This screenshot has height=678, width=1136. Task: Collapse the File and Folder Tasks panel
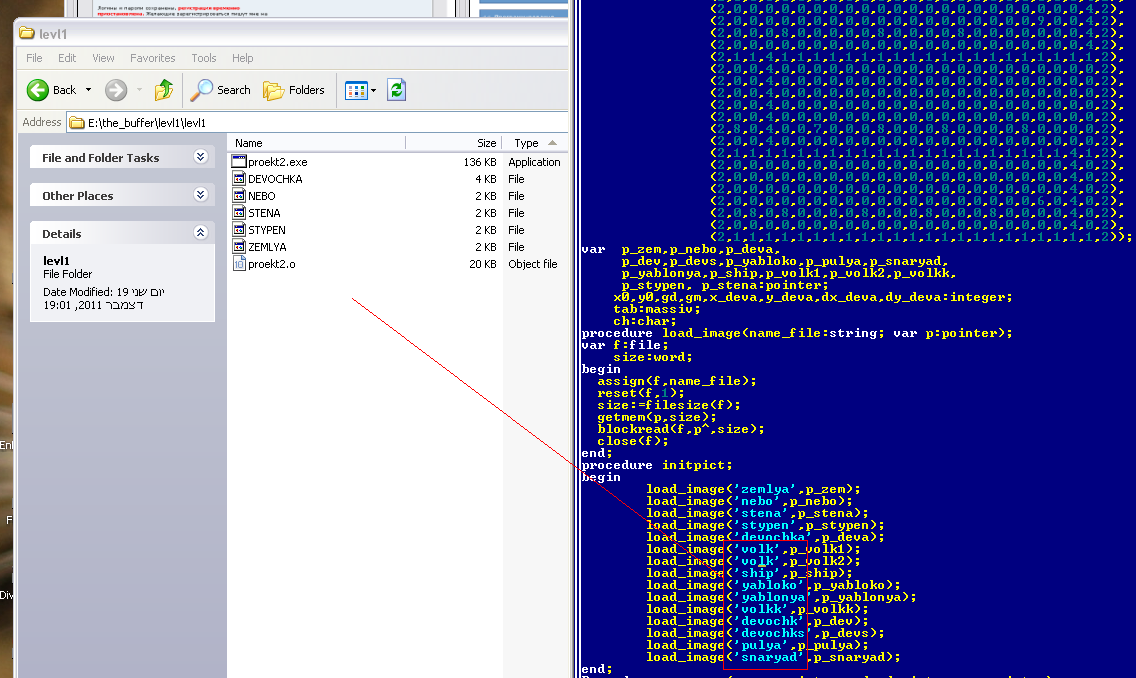[200, 157]
